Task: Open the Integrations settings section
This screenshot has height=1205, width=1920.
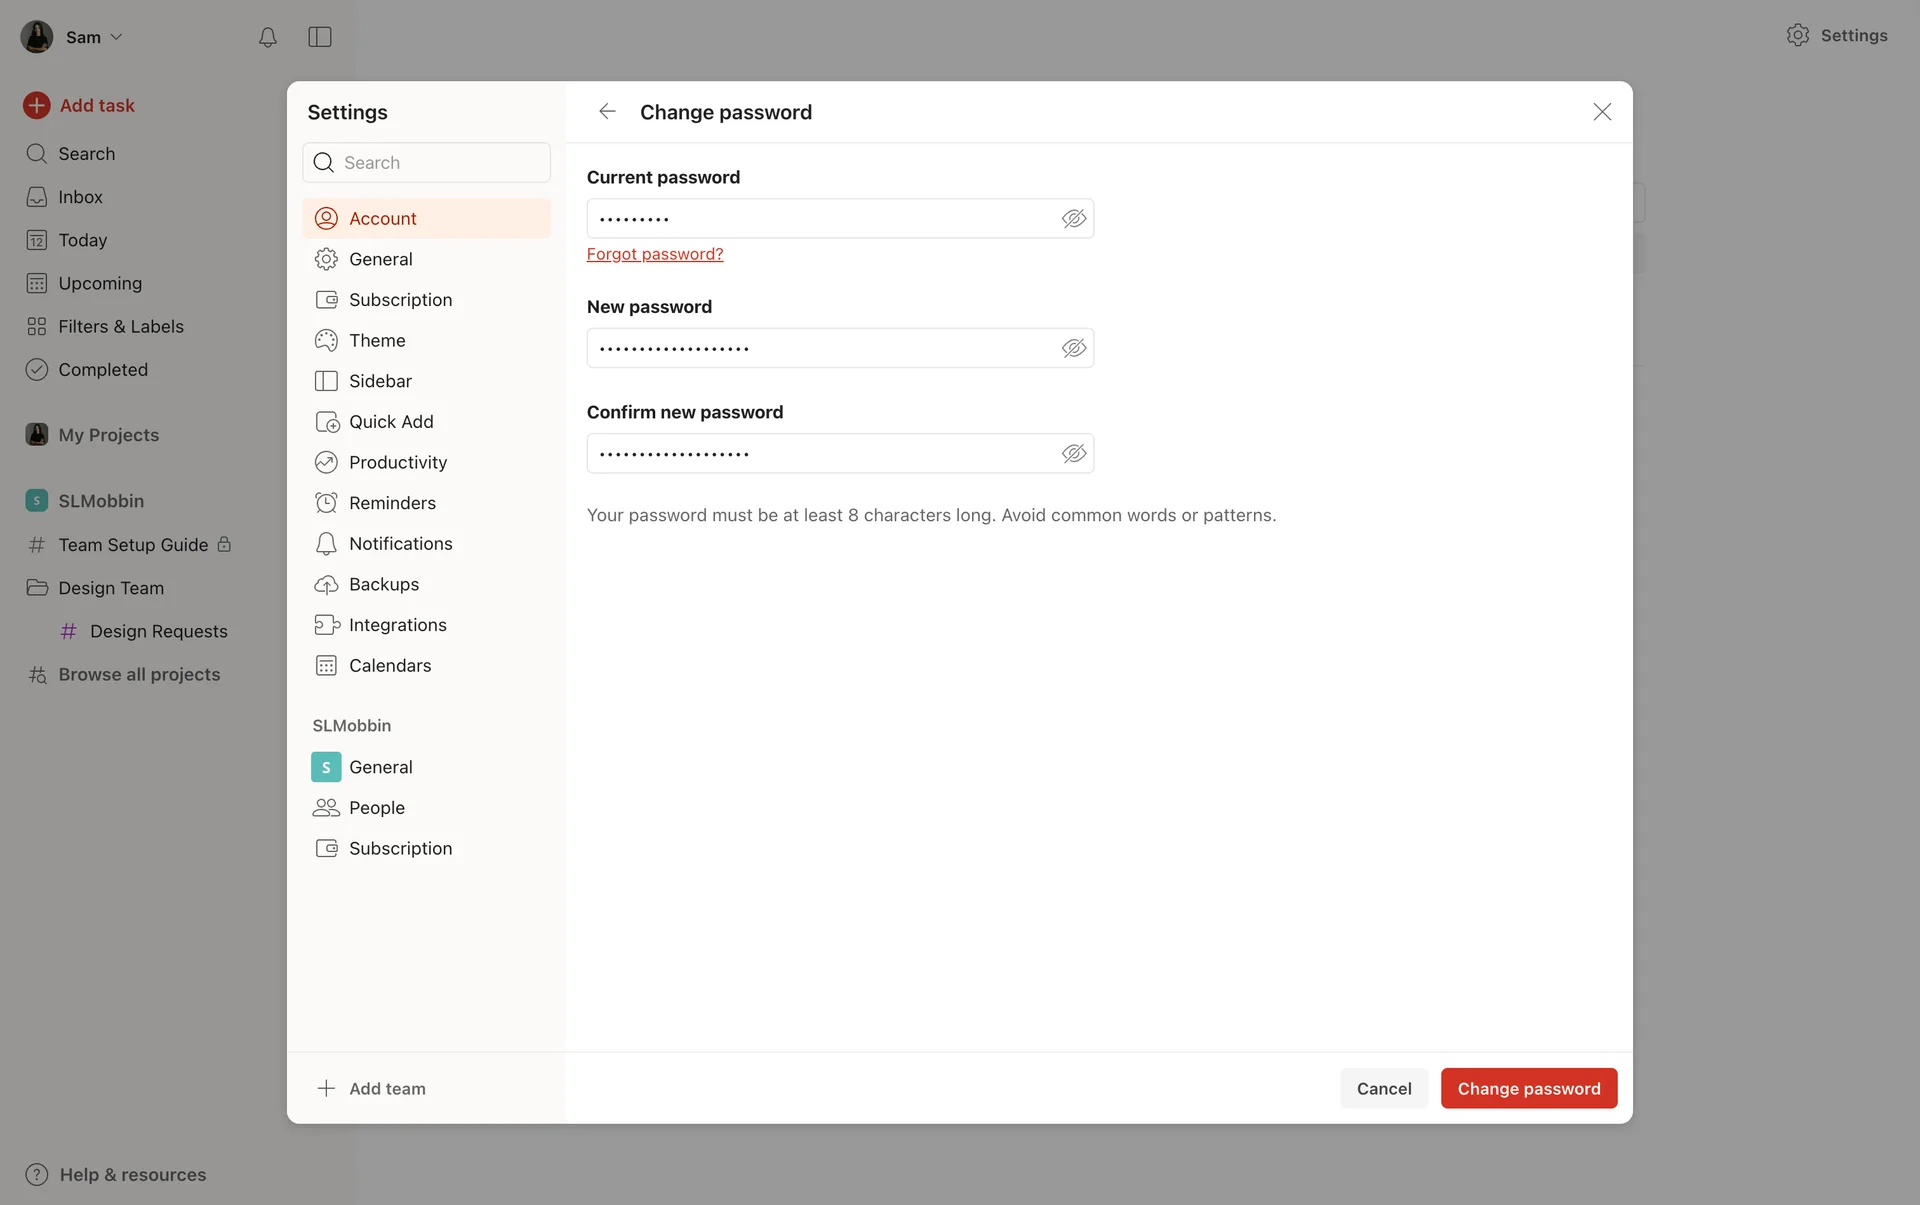Action: click(397, 625)
